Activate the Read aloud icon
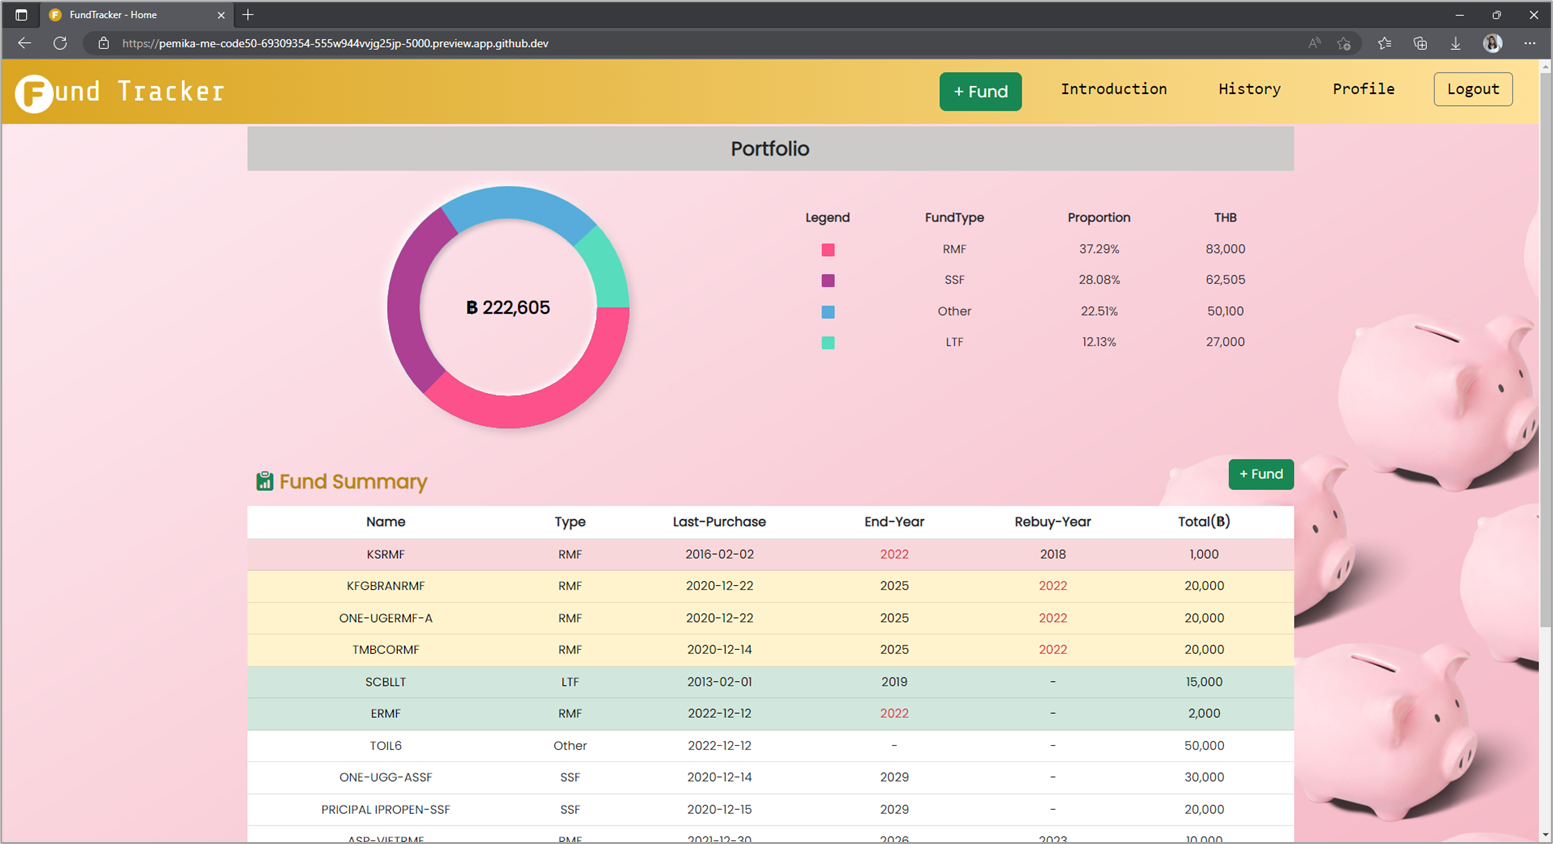Viewport: 1553px width, 844px height. point(1312,43)
